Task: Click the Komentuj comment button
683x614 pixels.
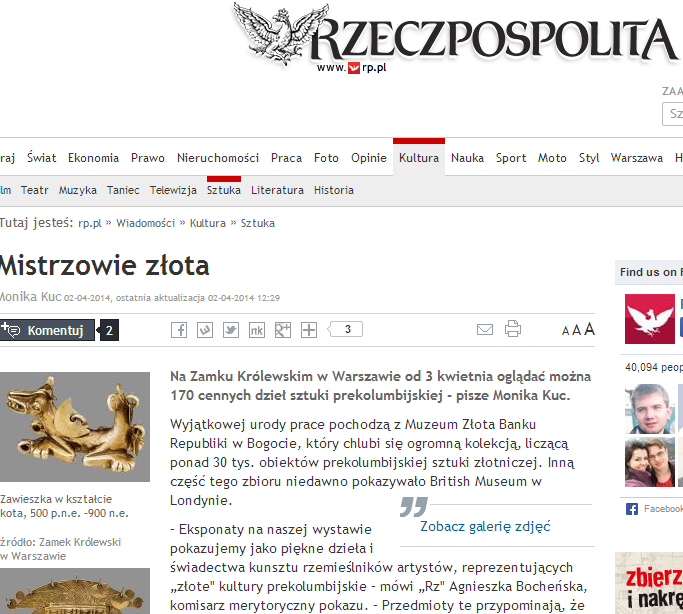Action: [47, 330]
